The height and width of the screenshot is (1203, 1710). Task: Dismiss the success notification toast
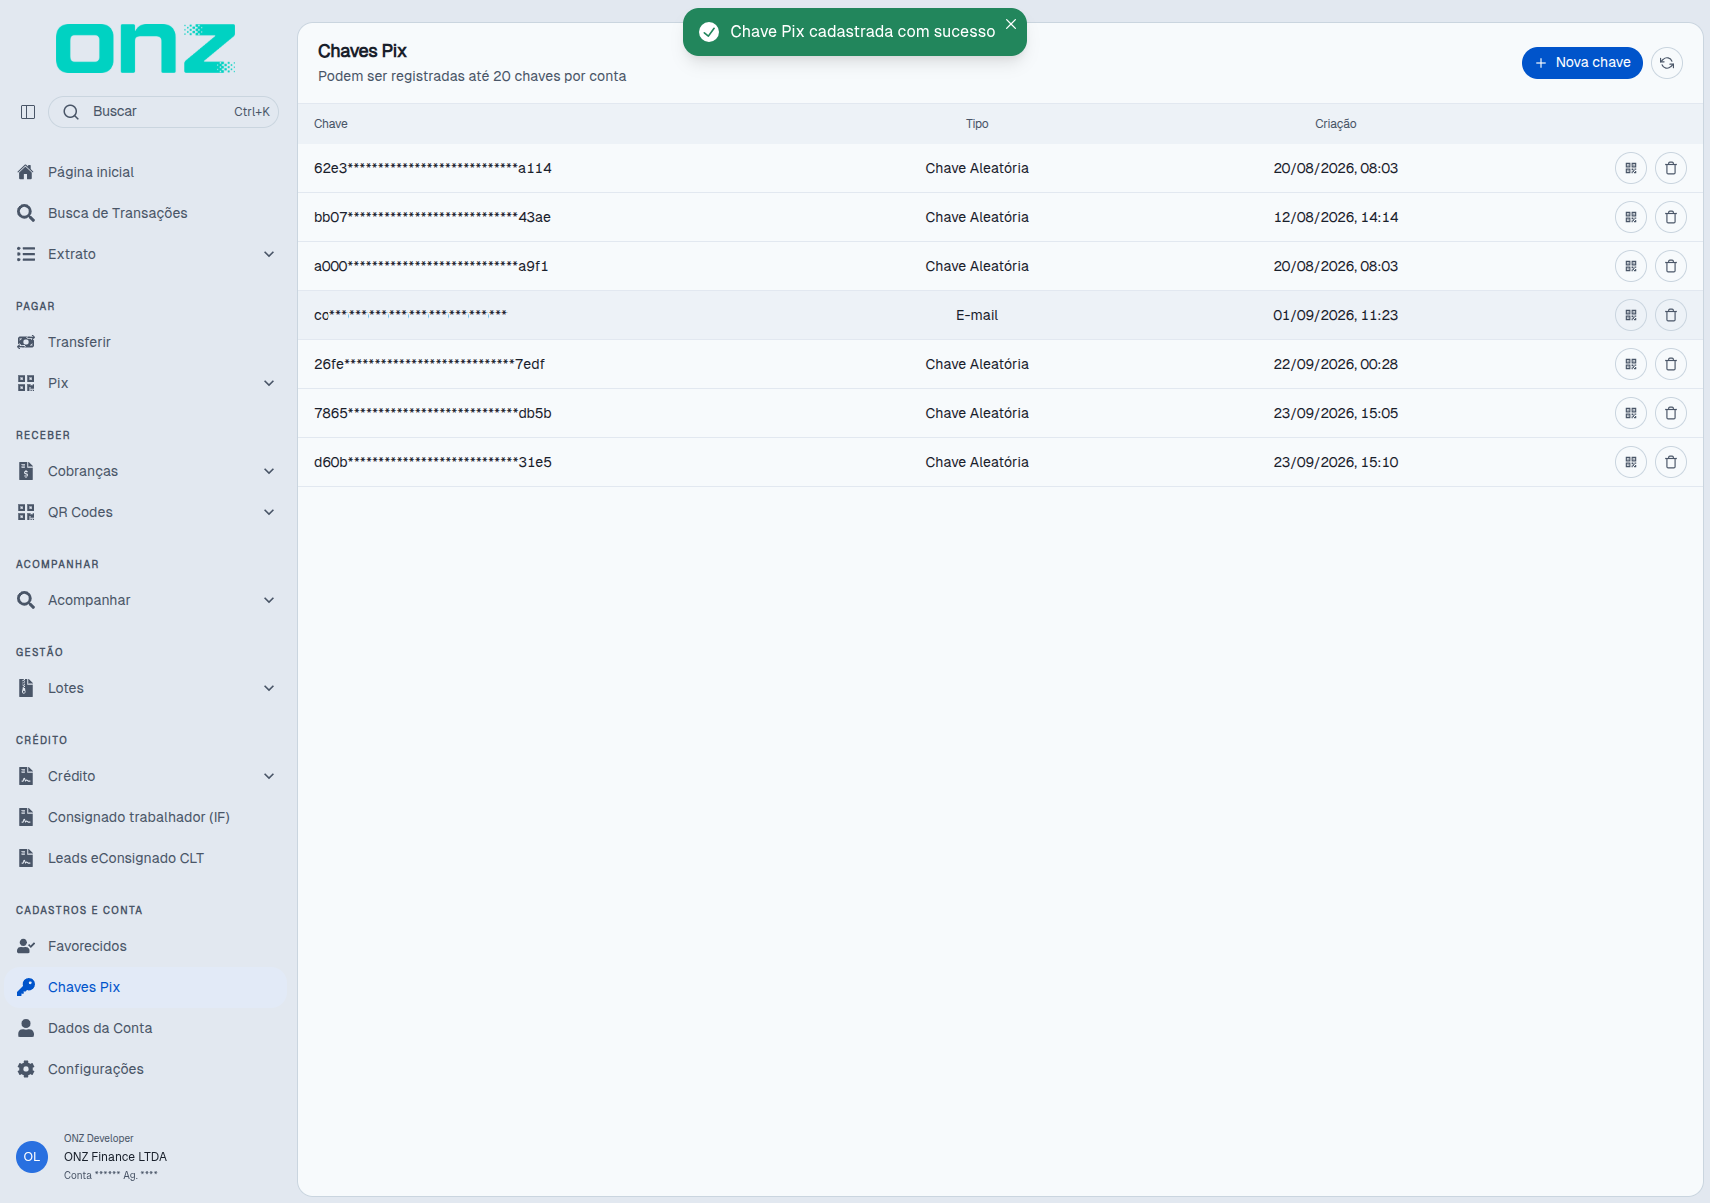[1011, 24]
